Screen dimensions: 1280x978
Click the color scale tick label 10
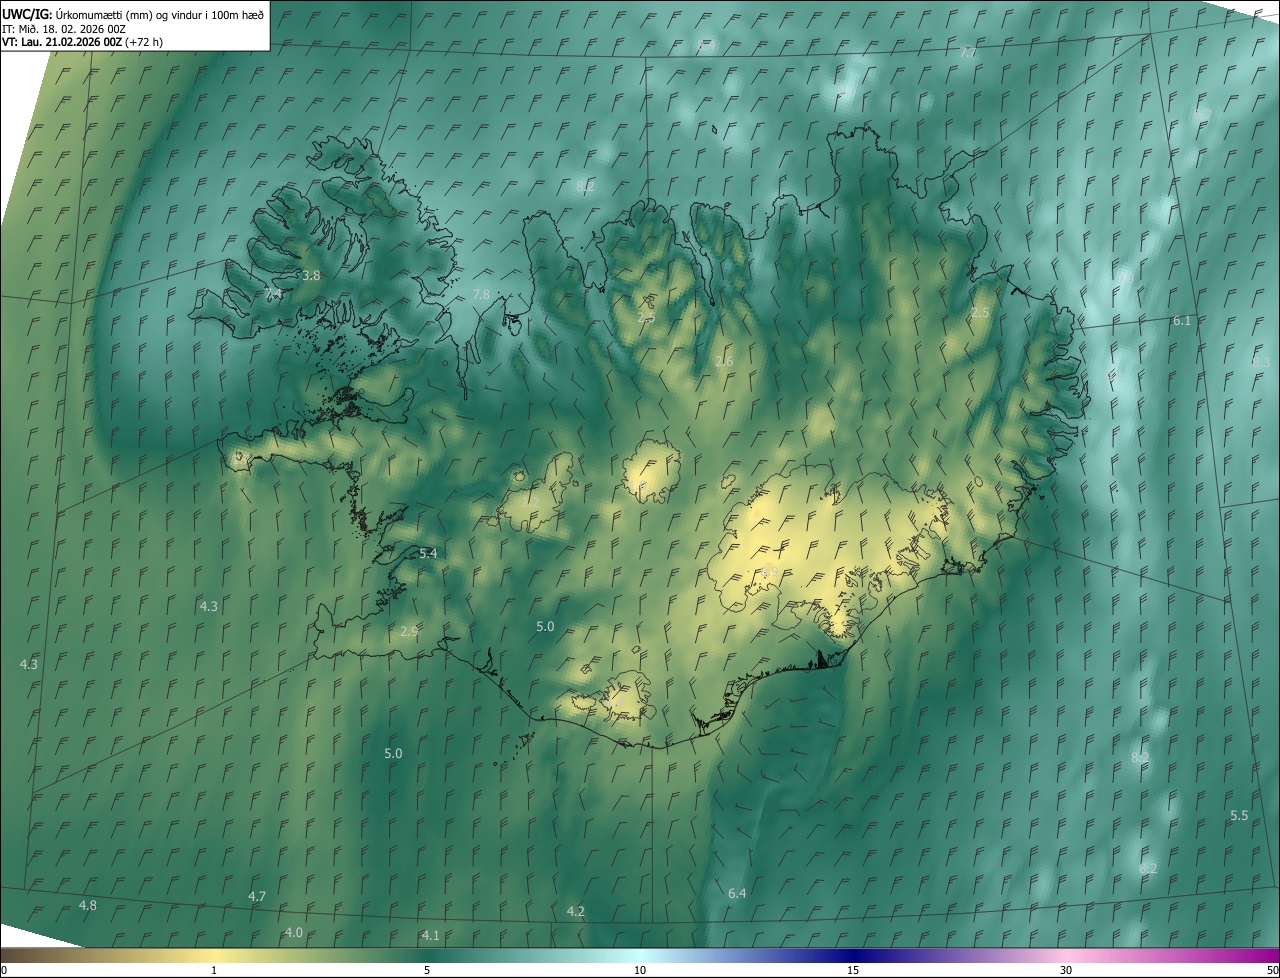click(x=640, y=970)
